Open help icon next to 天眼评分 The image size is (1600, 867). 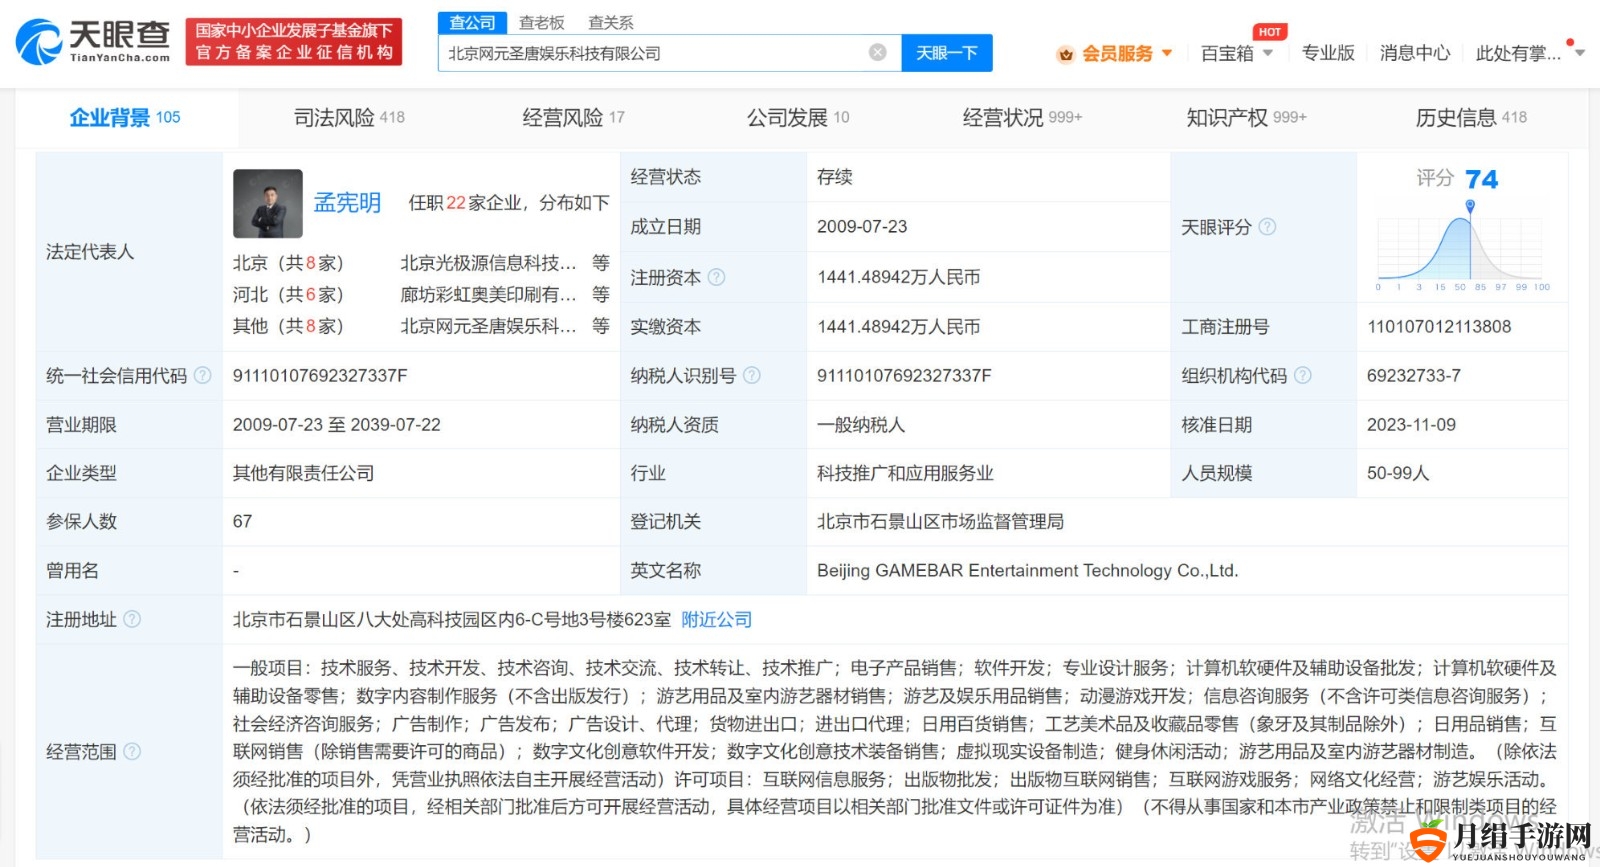click(x=1267, y=227)
